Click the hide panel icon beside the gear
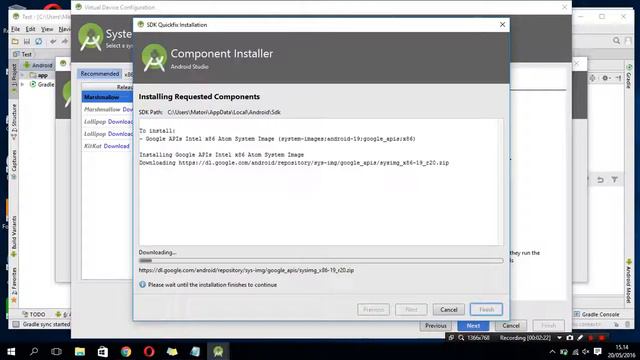Viewport: 640px width, 360px height. pos(619,78)
